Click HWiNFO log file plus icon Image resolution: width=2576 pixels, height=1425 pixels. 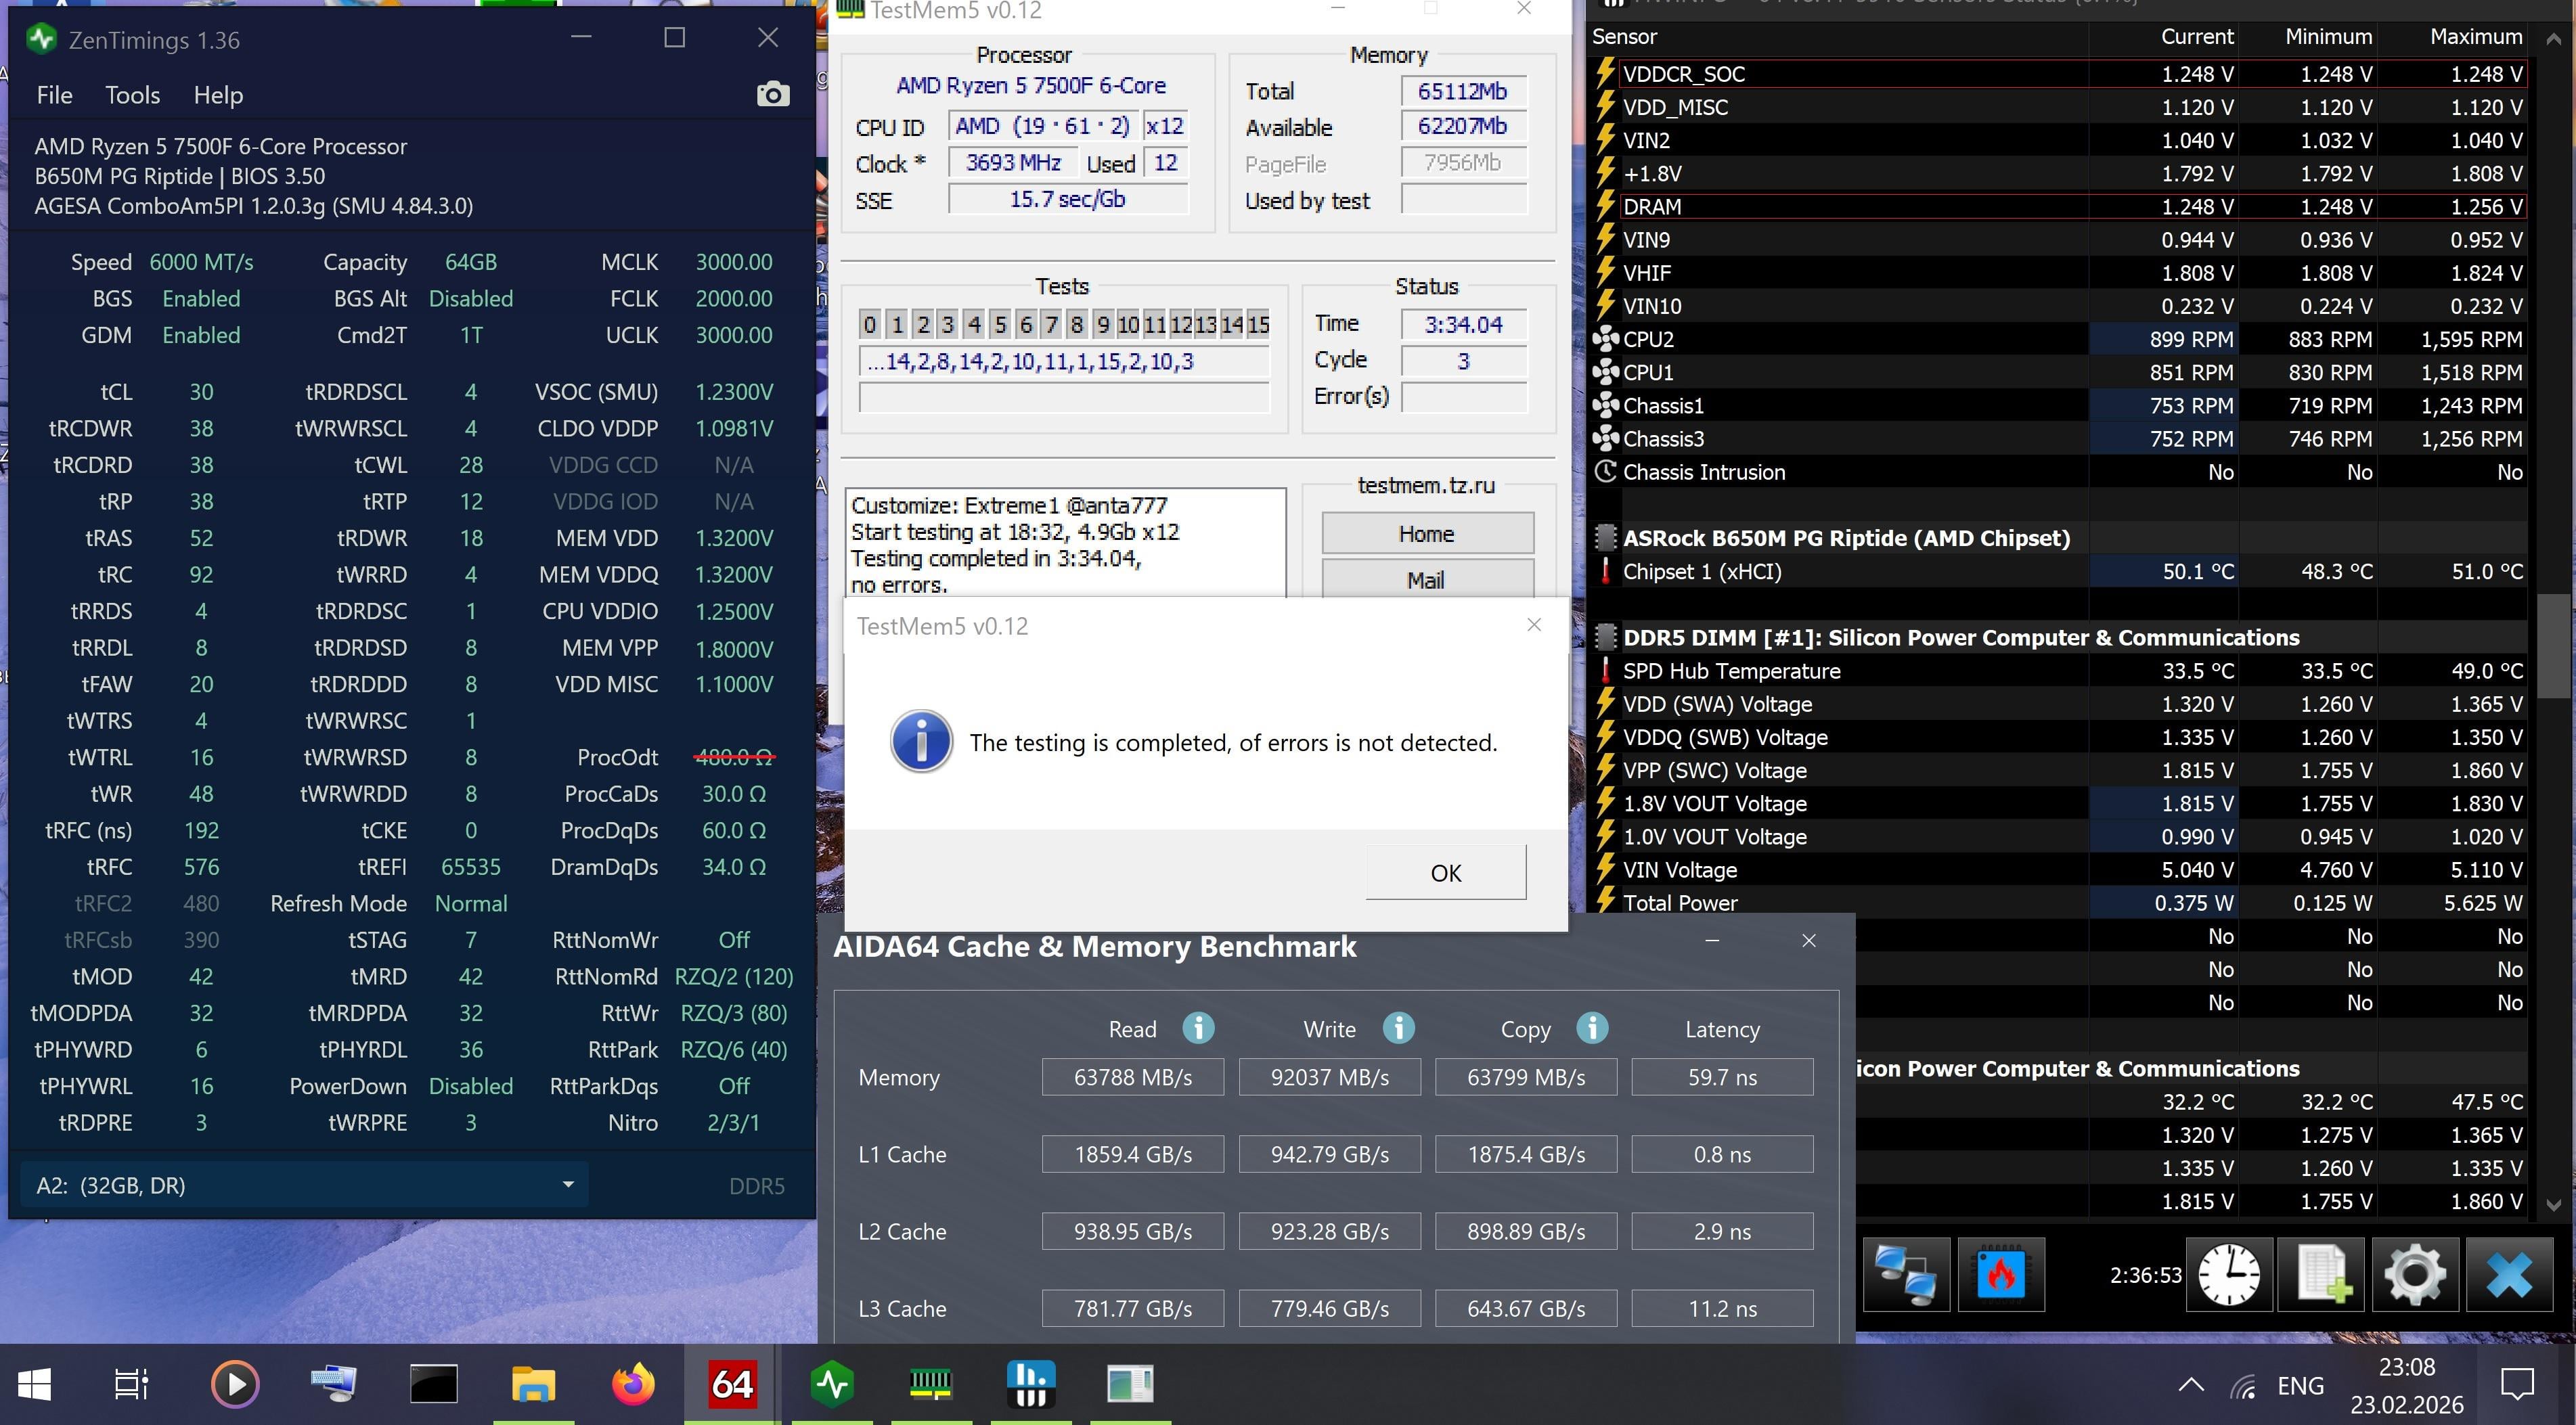point(2322,1274)
